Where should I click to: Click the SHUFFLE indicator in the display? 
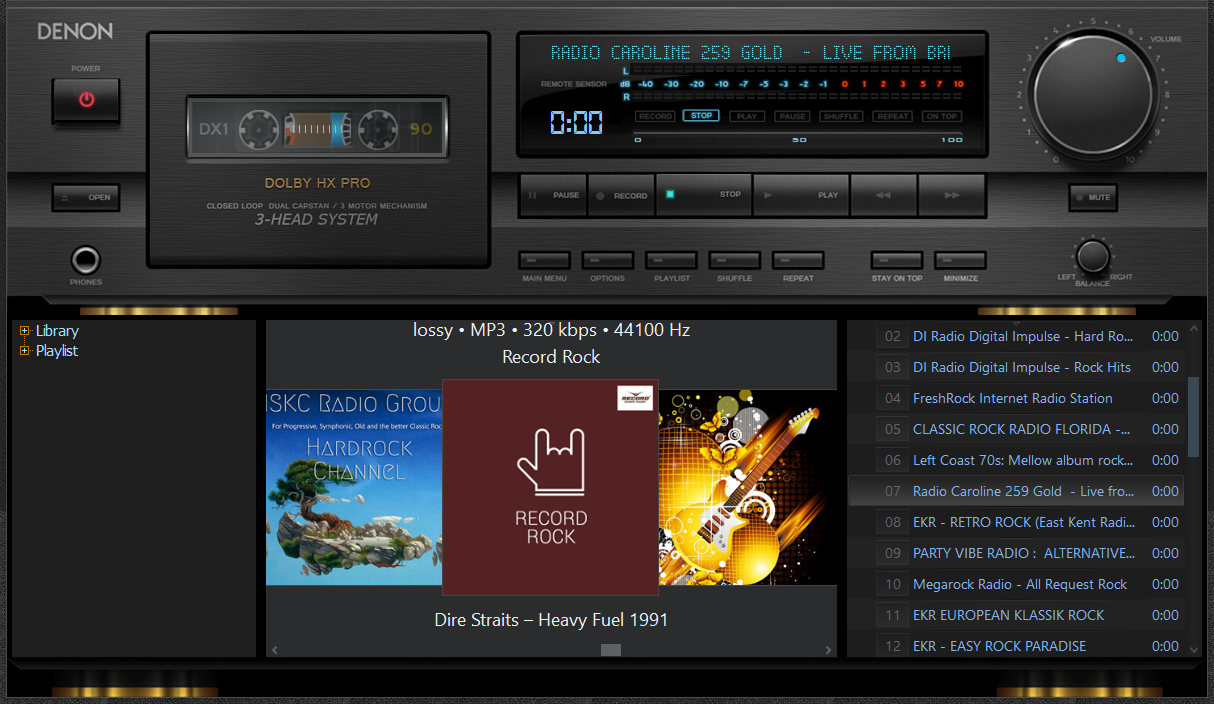coord(841,116)
